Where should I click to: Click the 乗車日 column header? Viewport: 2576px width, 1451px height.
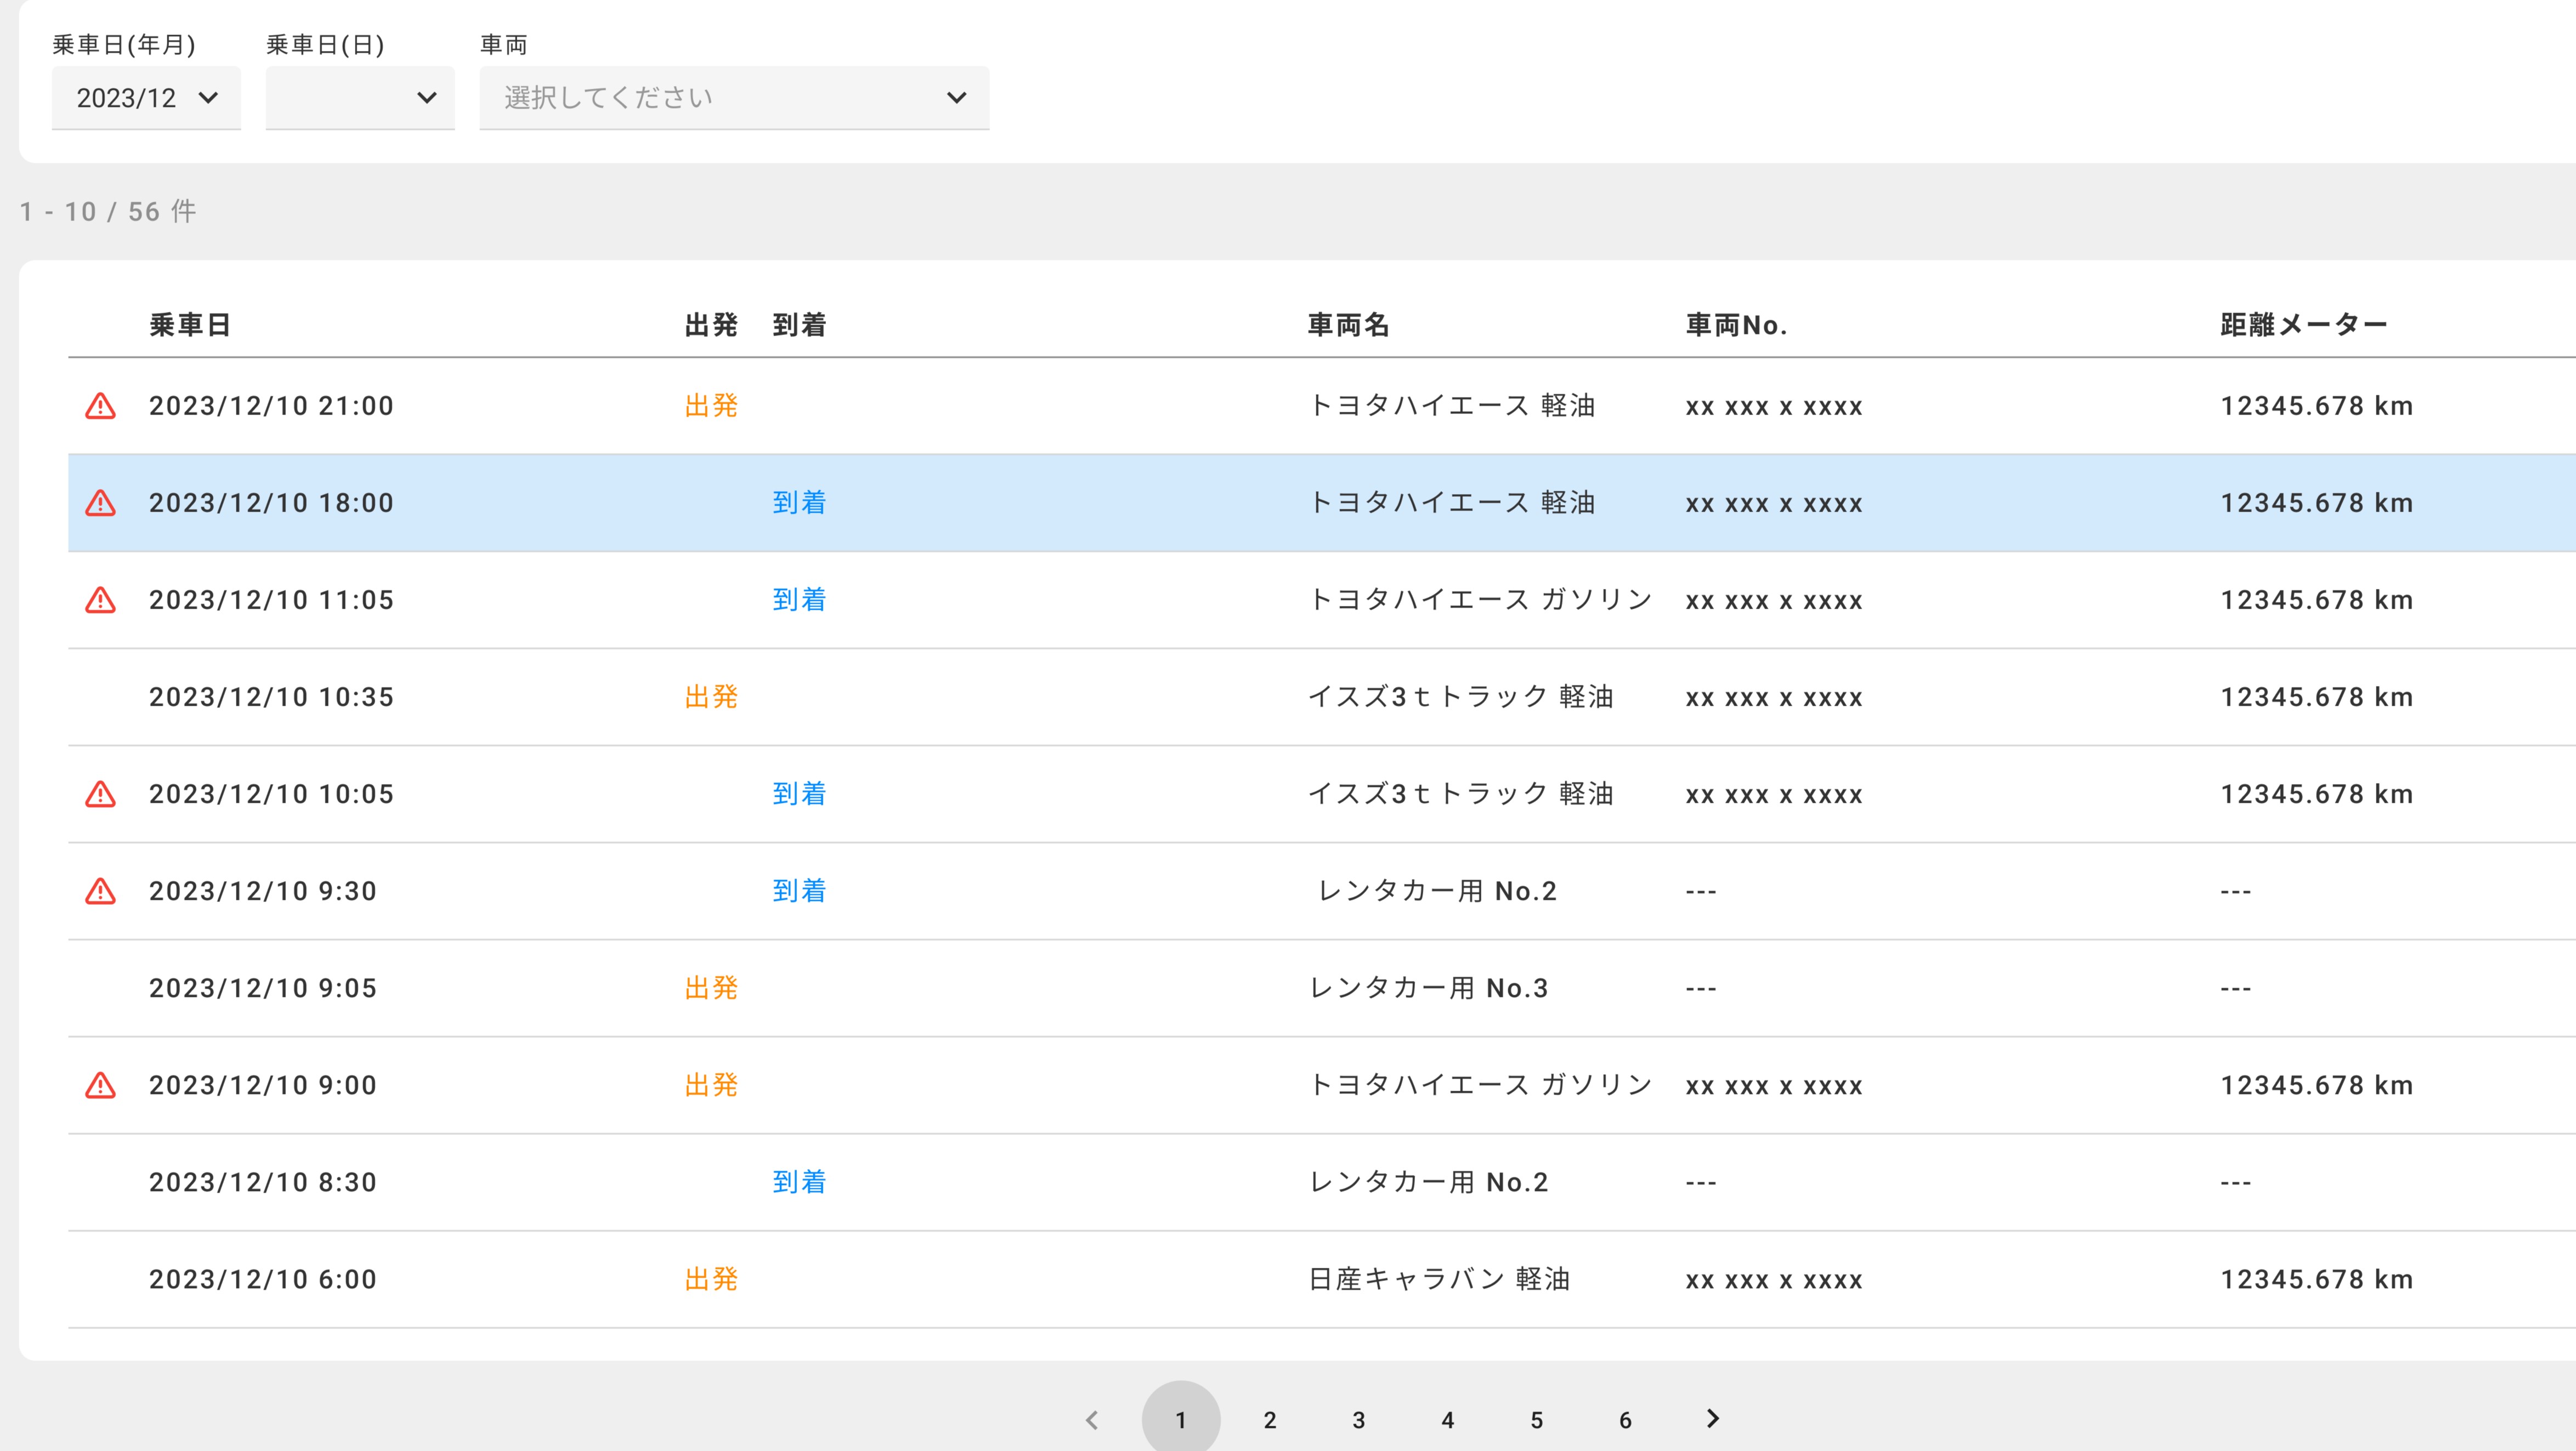click(x=190, y=325)
